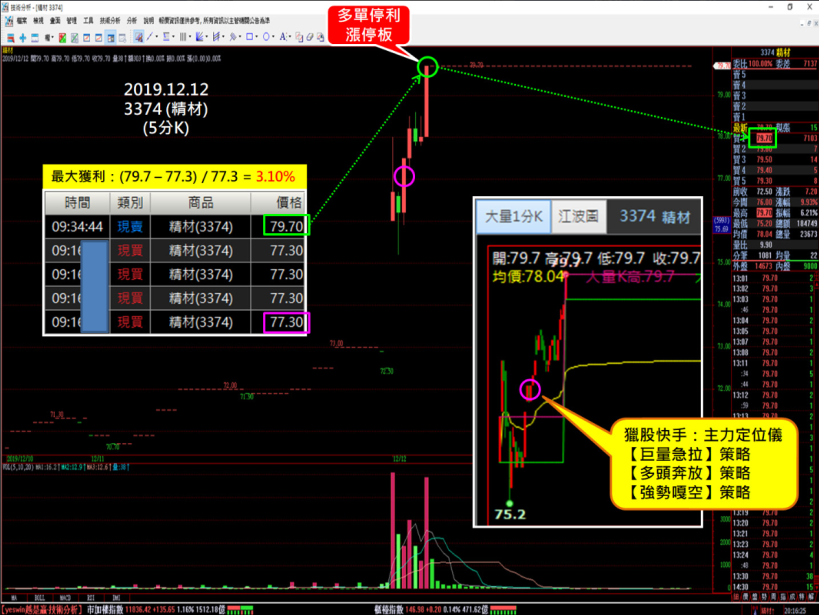Click the red-green candlestick toolbar icon

[62, 38]
